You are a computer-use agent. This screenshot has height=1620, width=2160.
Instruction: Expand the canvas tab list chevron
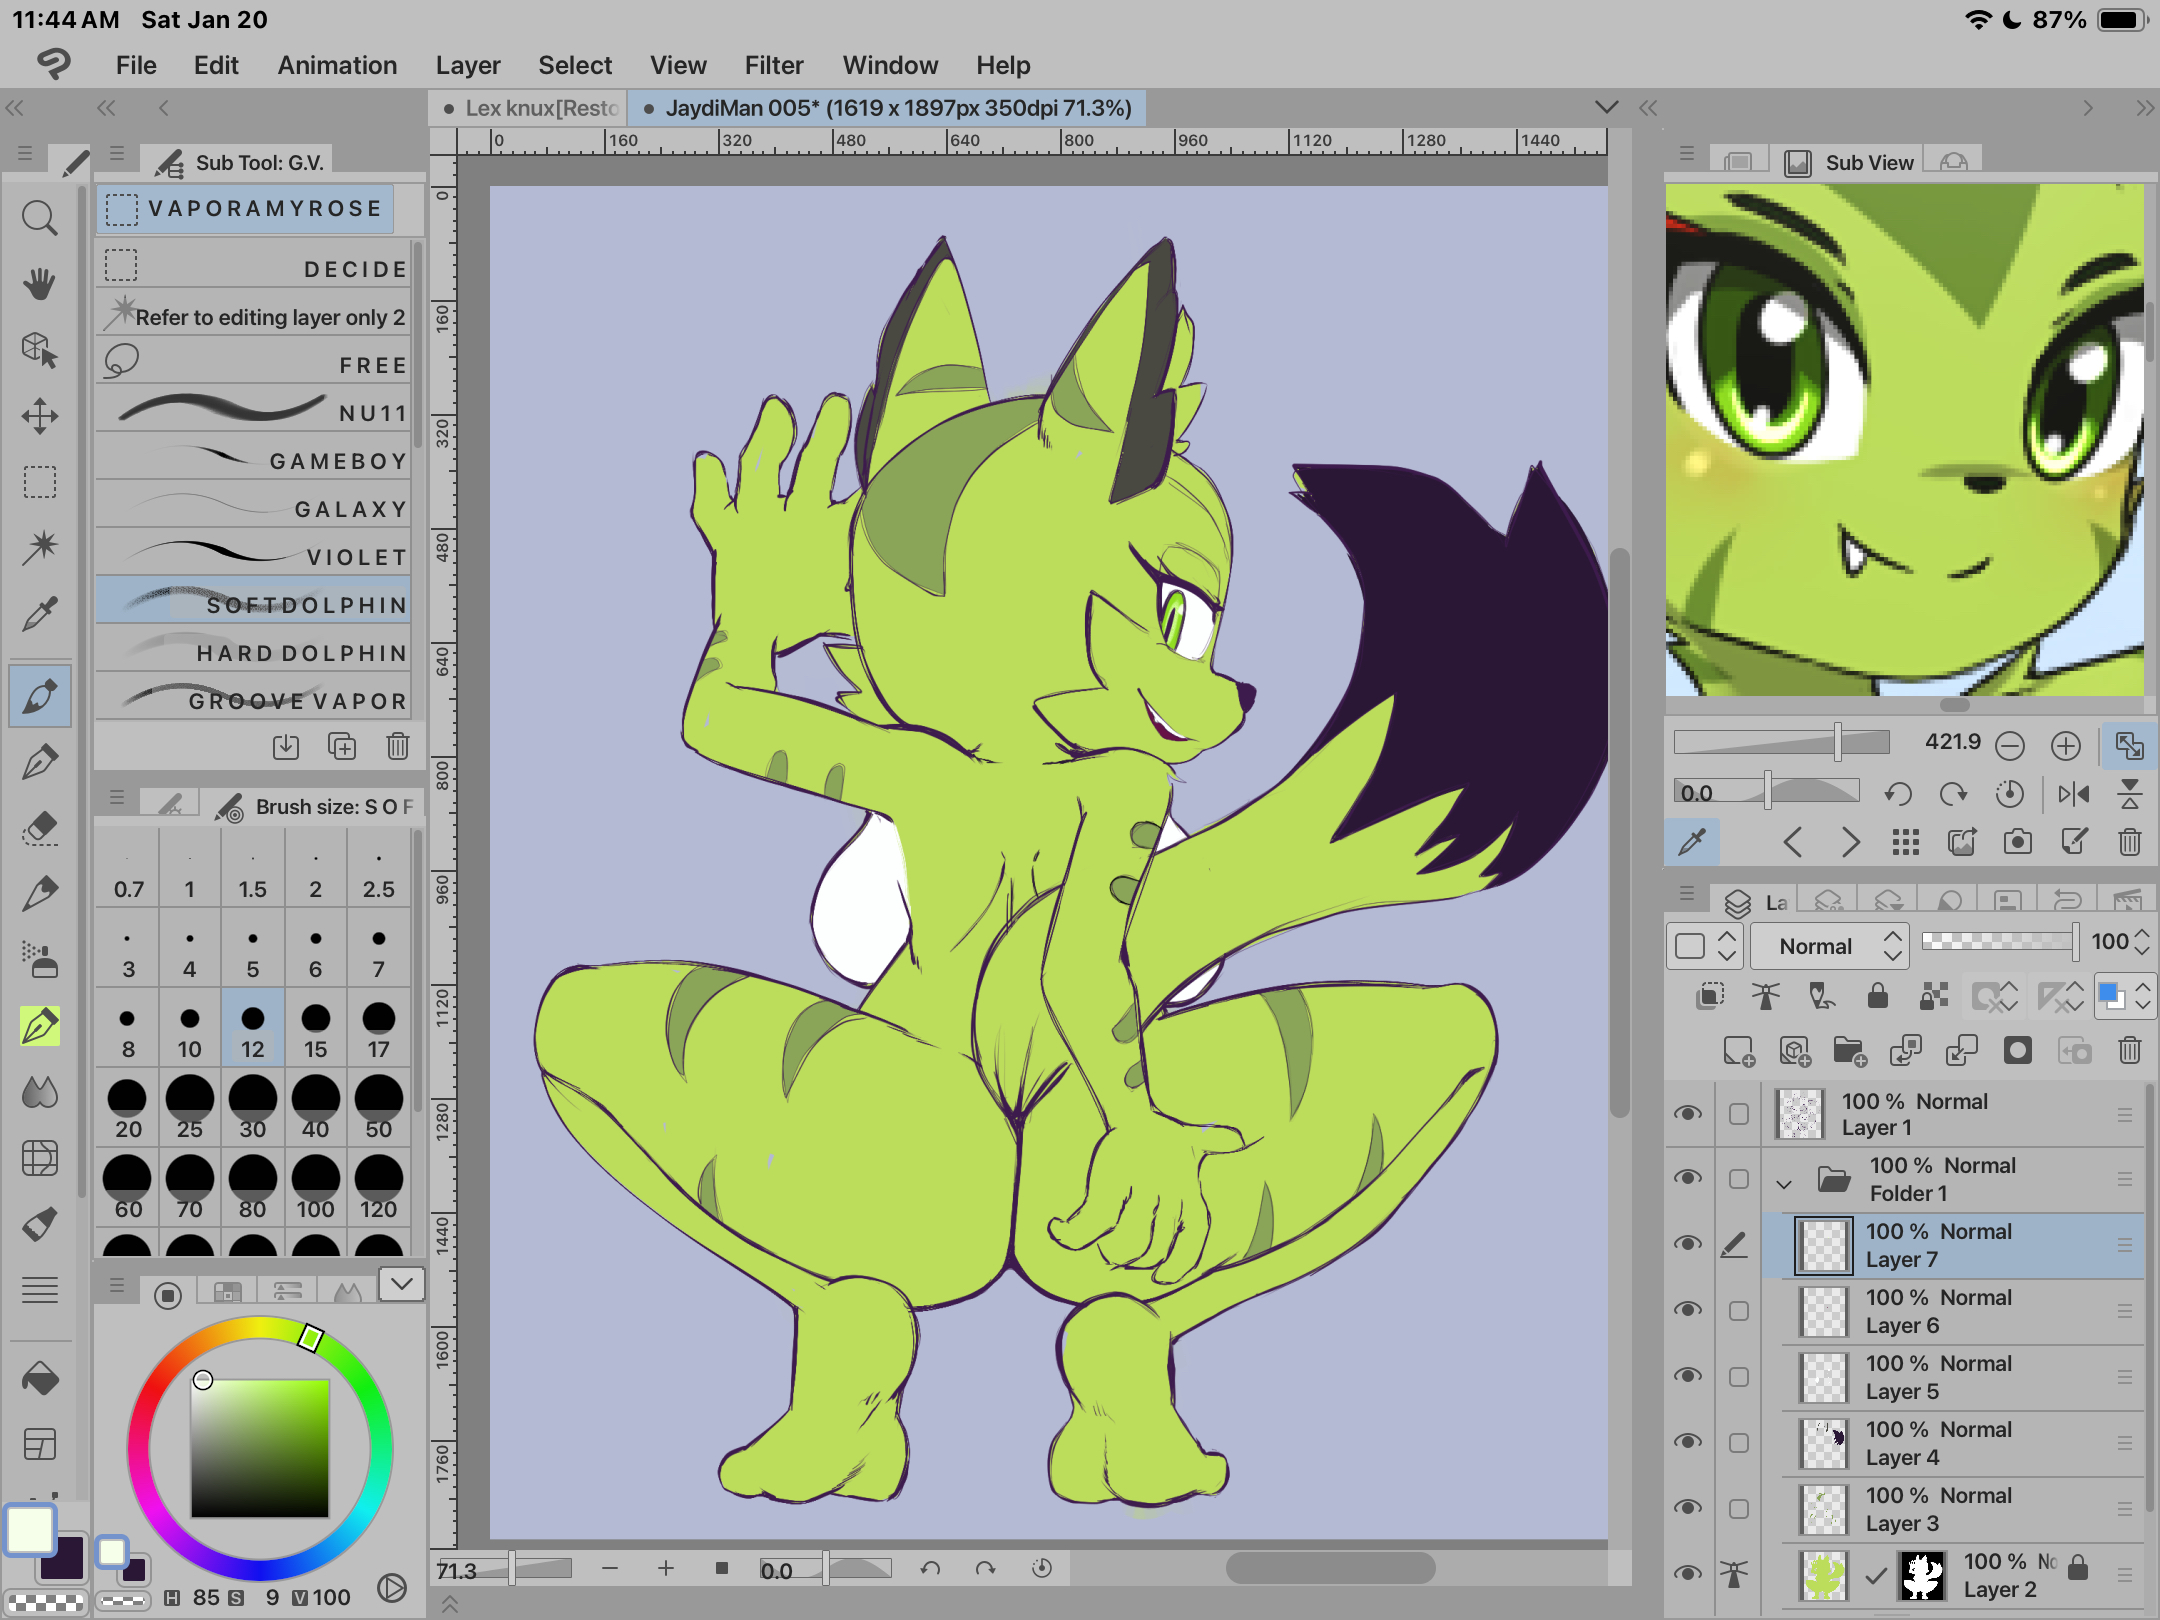click(1606, 107)
